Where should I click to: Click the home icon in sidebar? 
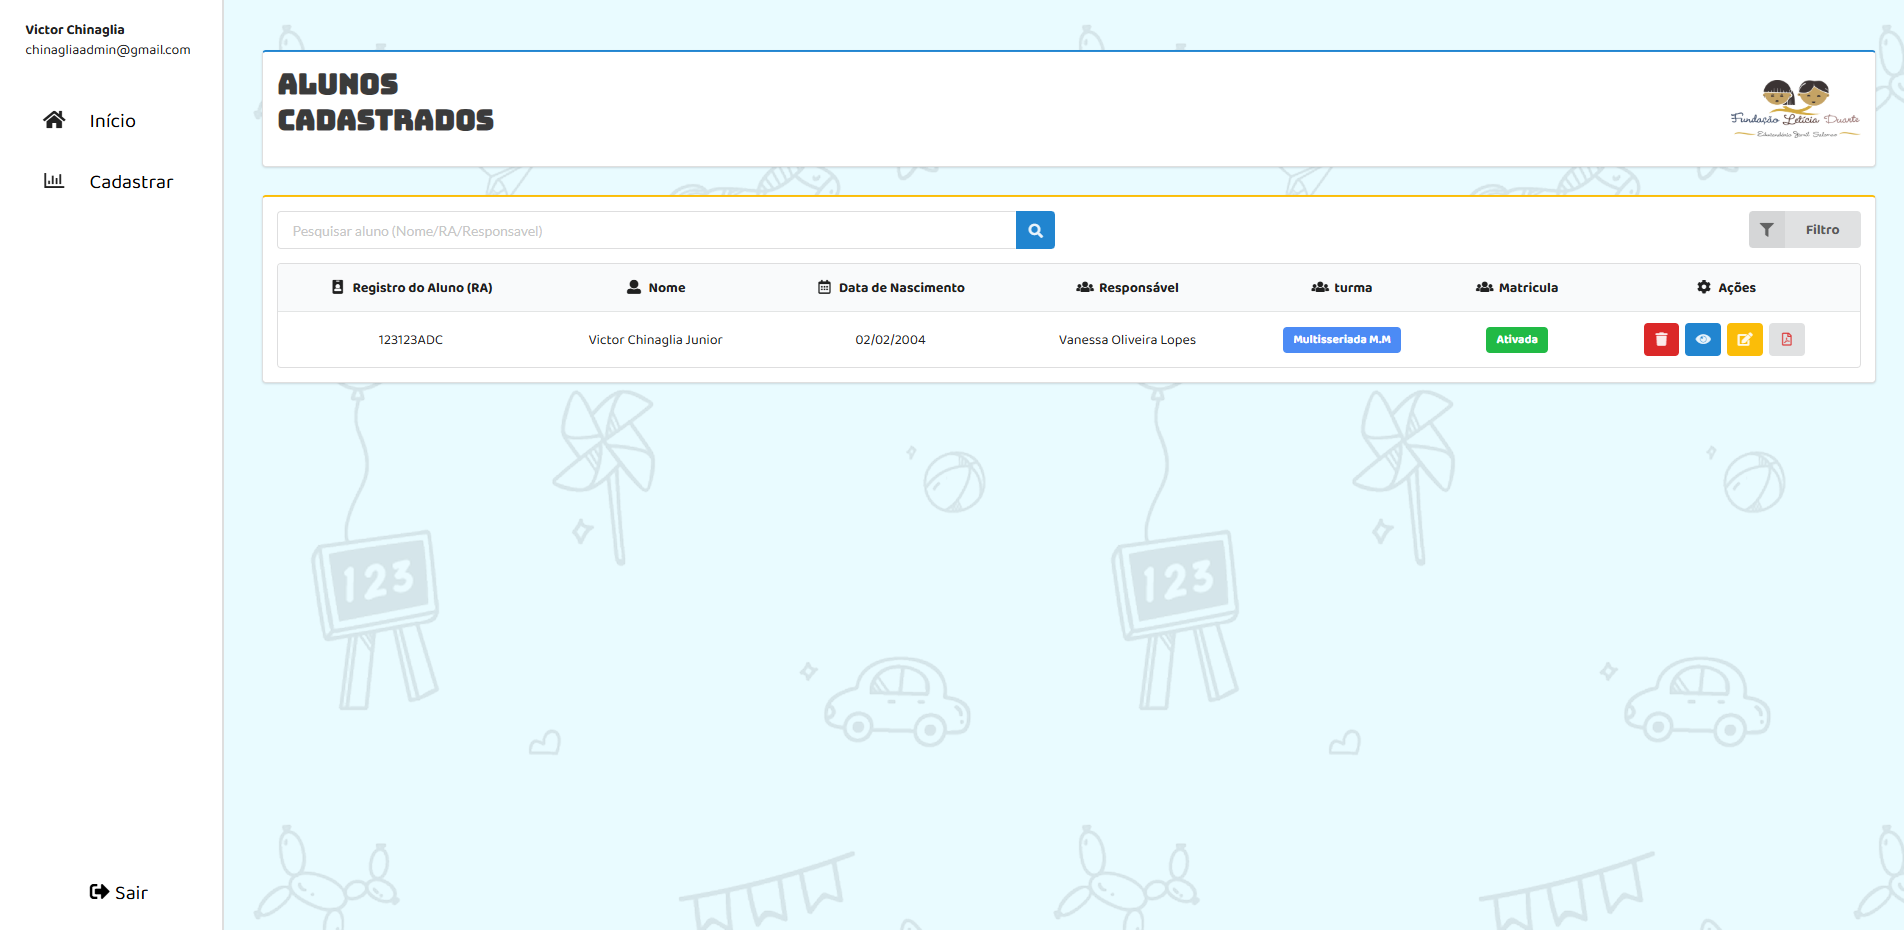54,120
